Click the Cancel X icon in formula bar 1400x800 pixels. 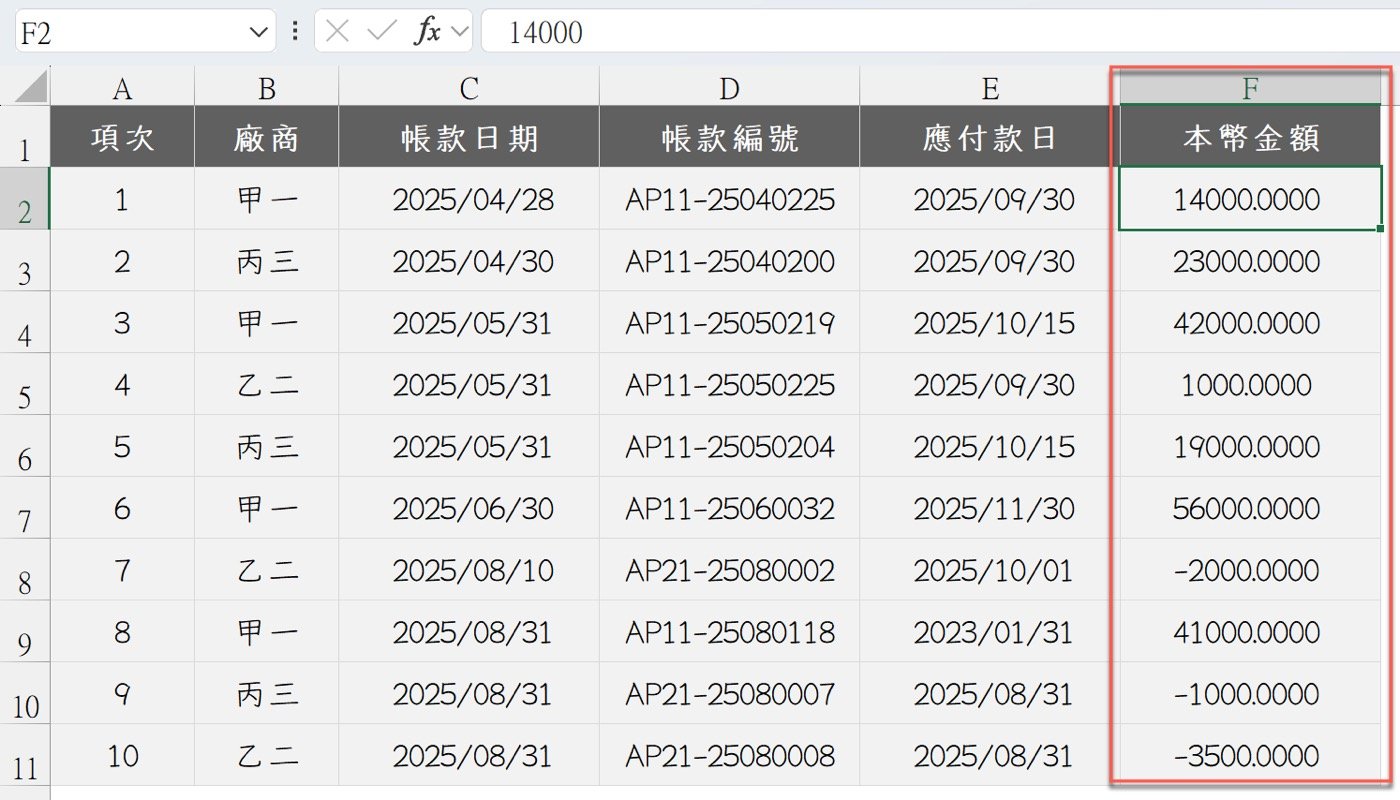click(x=338, y=31)
